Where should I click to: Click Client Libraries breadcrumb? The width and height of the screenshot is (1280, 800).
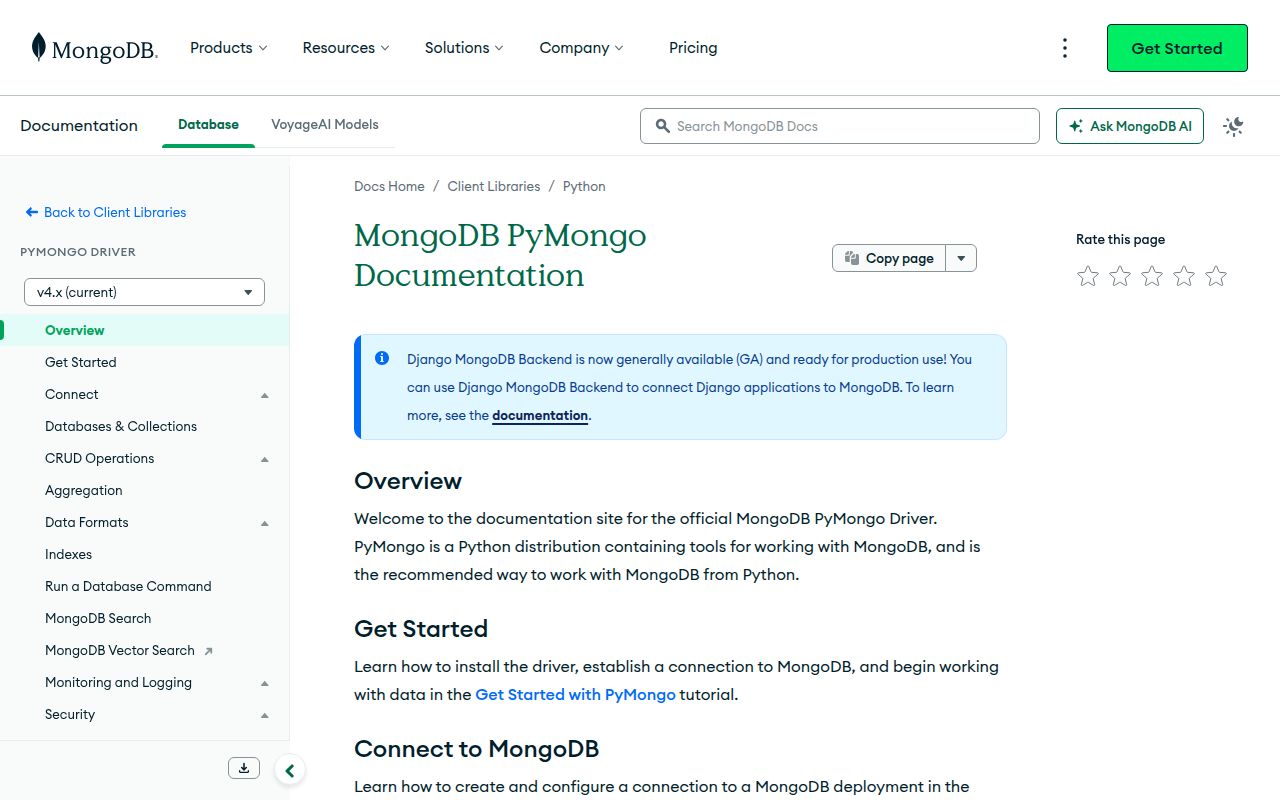point(494,186)
